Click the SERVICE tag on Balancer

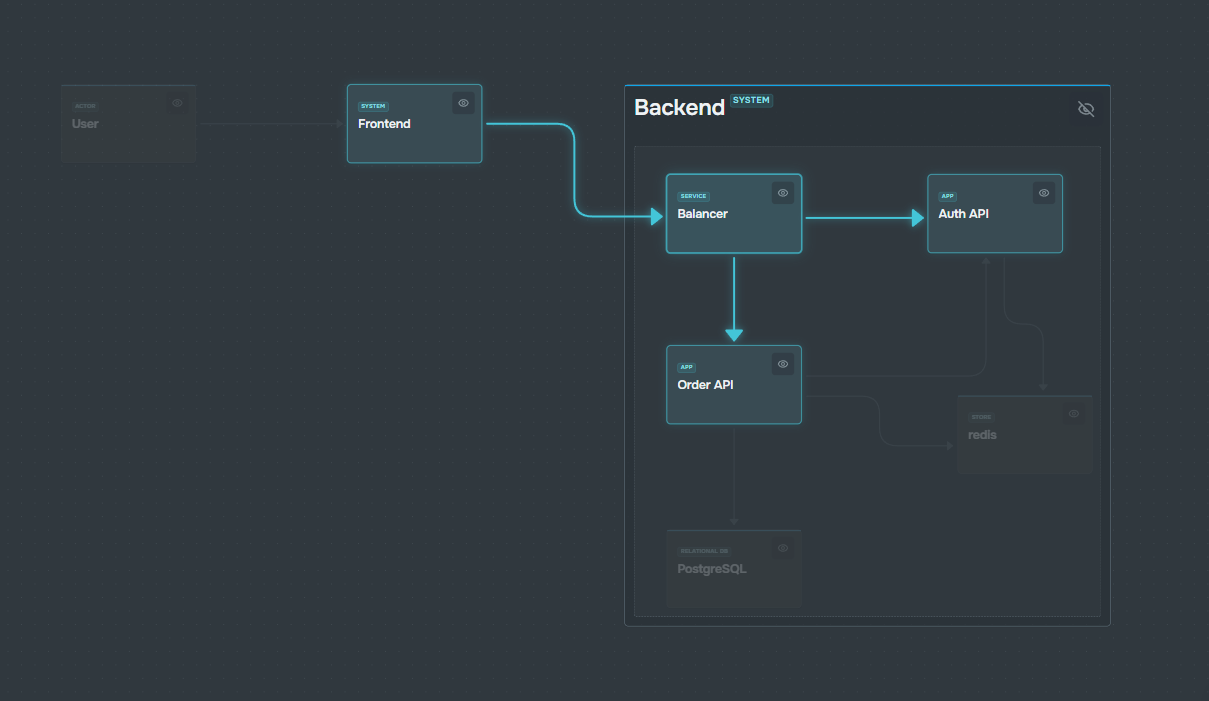tap(693, 196)
